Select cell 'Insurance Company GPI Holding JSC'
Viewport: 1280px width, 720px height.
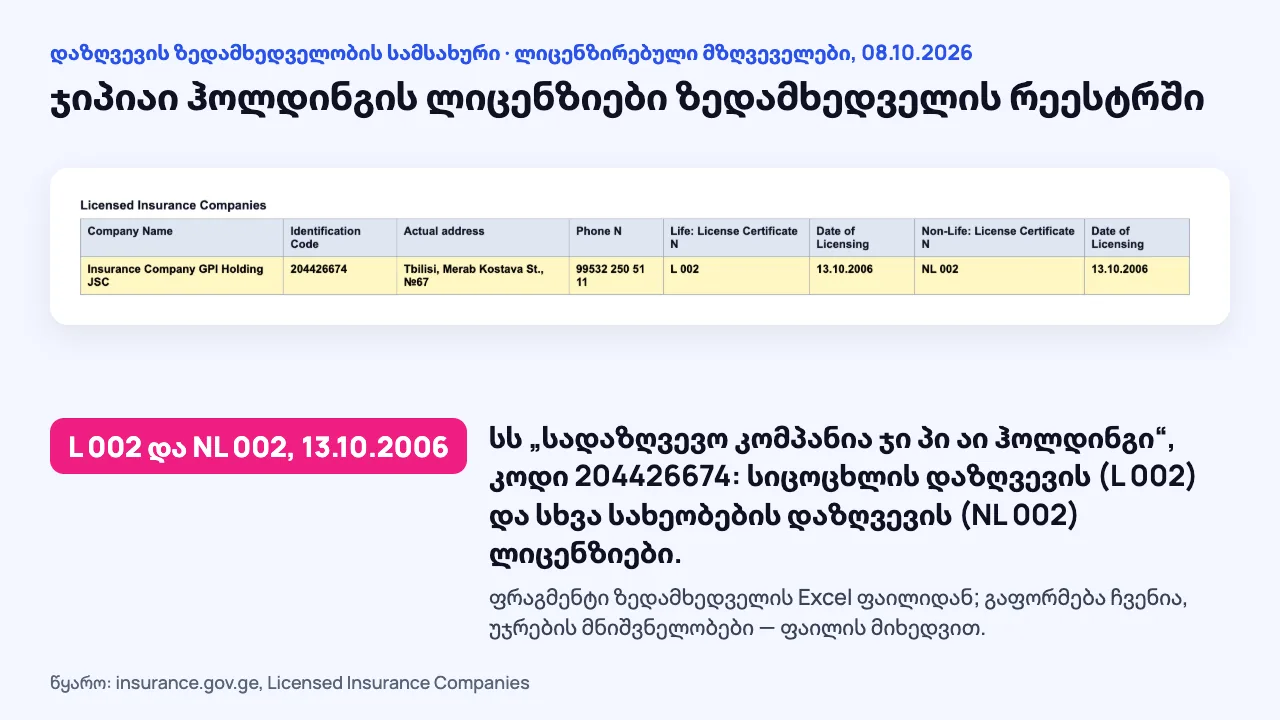(182, 276)
